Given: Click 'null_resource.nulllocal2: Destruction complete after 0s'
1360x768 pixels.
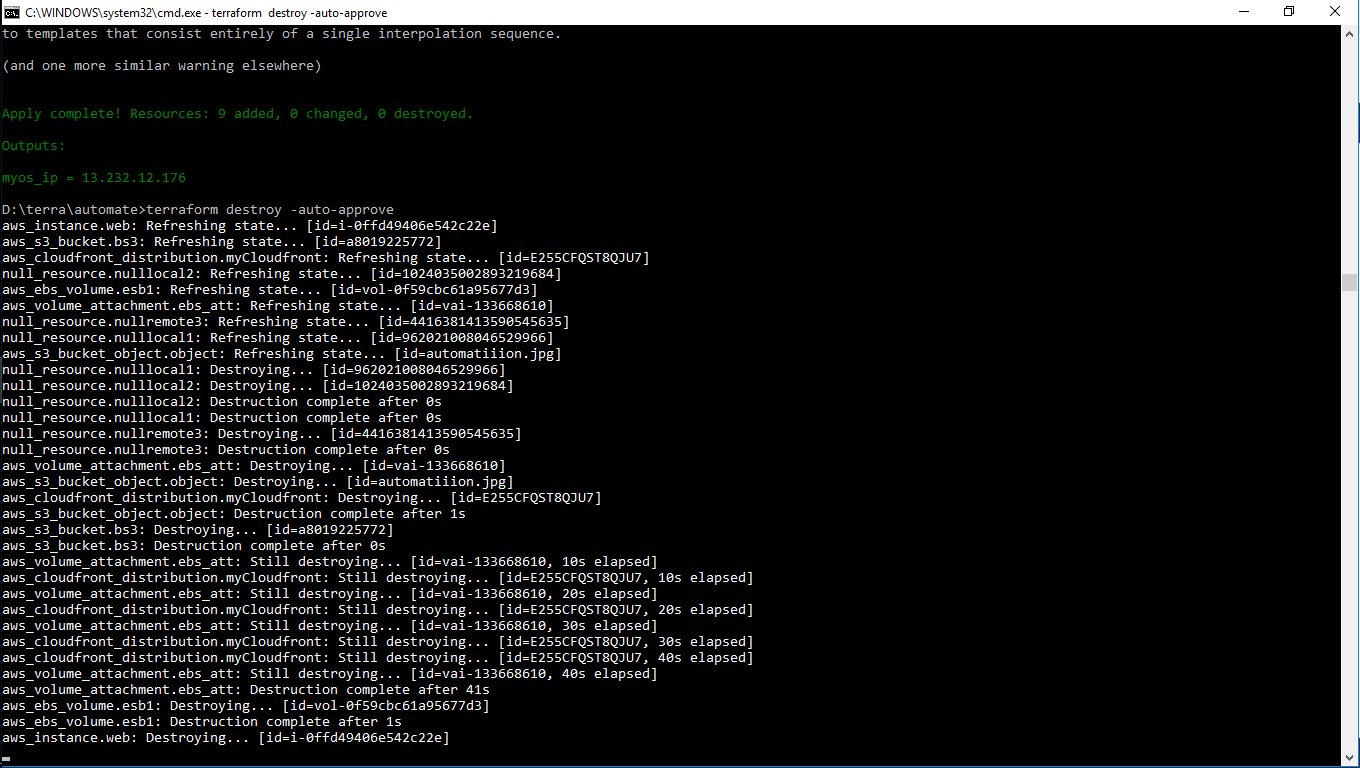Looking at the screenshot, I should (222, 402).
